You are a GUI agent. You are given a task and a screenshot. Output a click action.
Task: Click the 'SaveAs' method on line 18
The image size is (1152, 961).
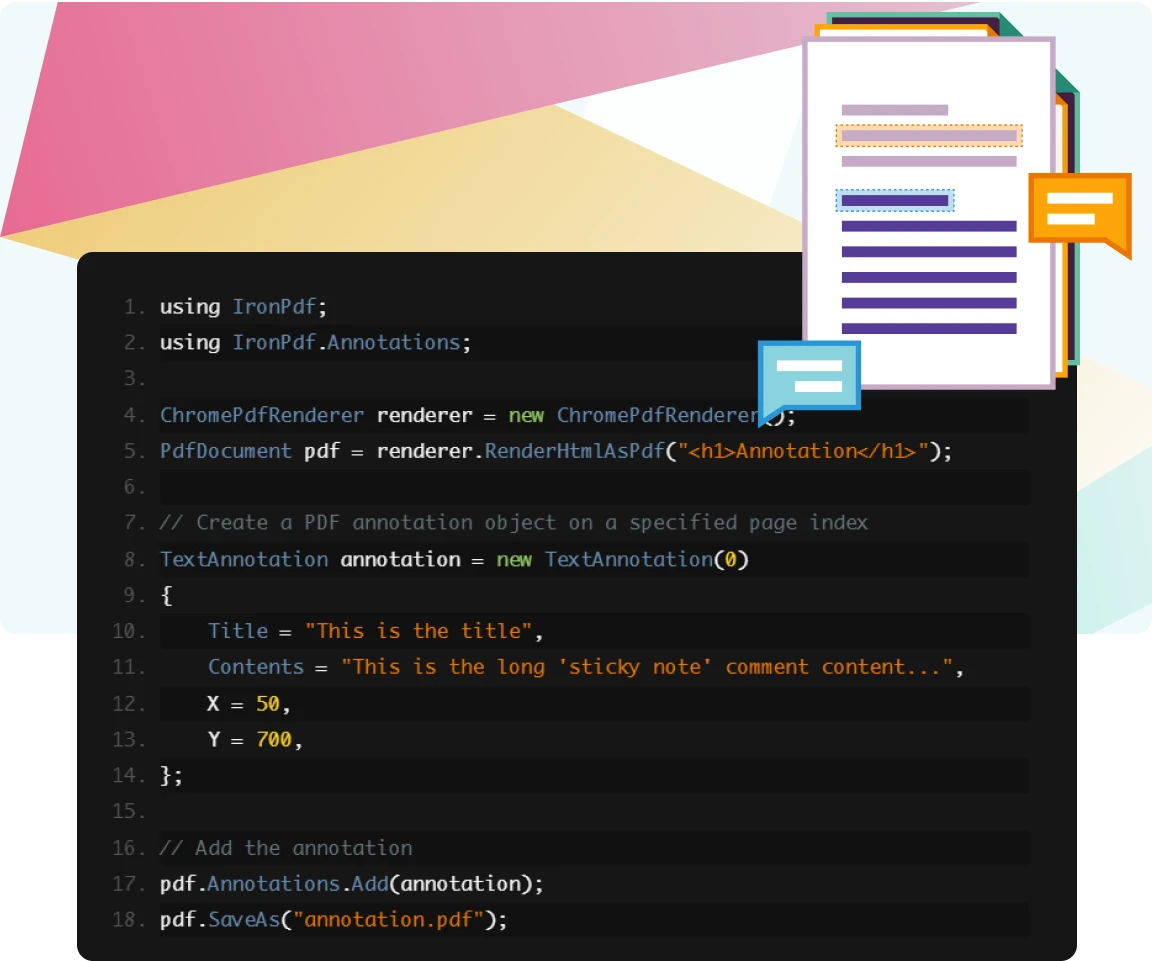(x=244, y=920)
